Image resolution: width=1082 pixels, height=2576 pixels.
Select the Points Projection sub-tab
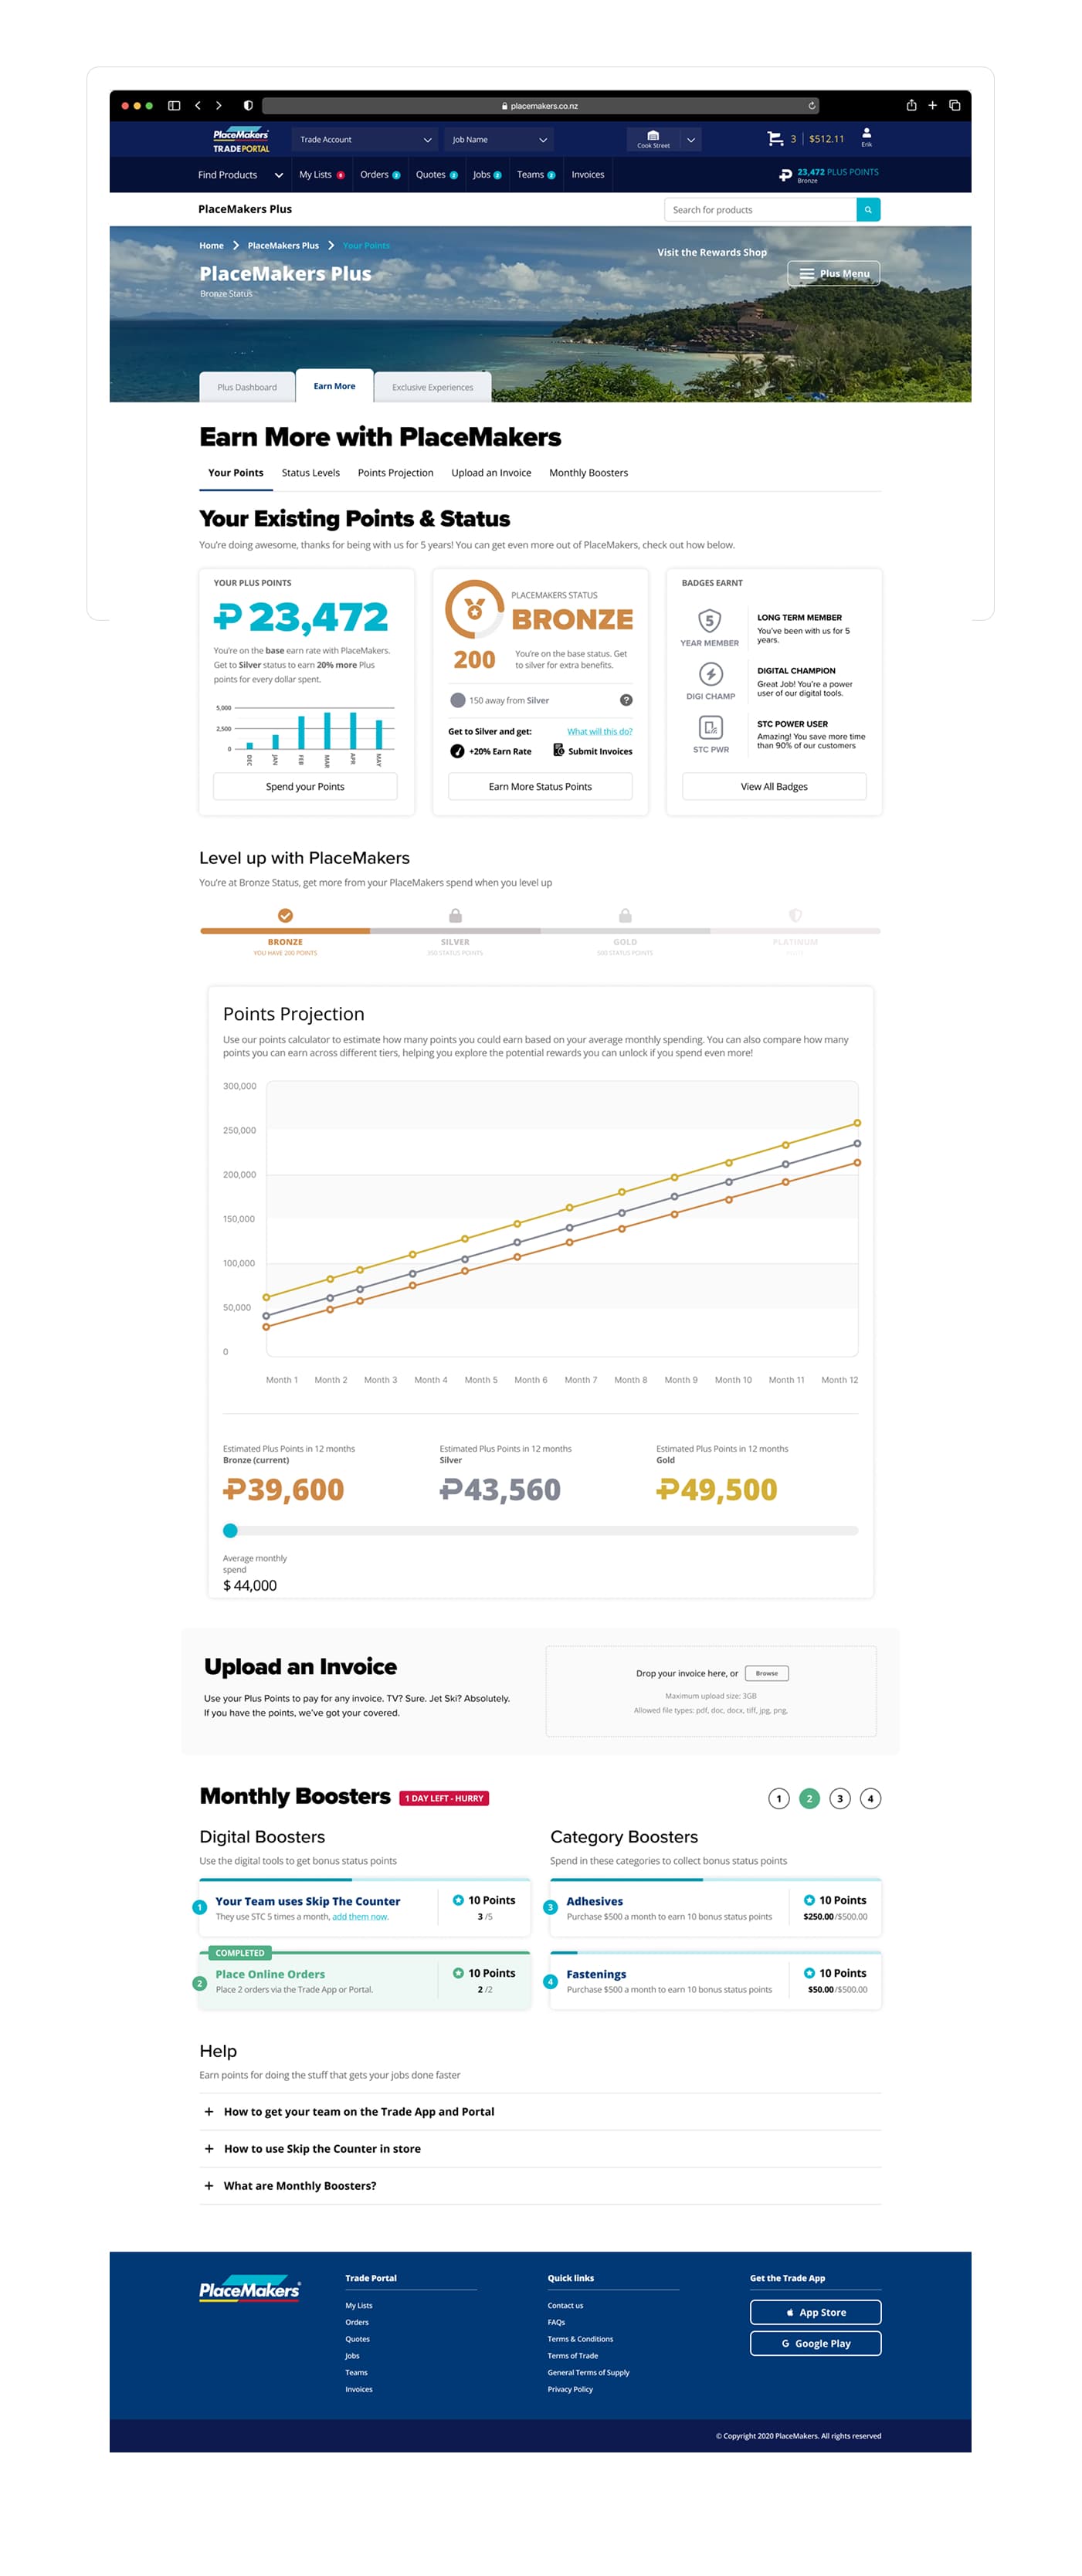(396, 473)
